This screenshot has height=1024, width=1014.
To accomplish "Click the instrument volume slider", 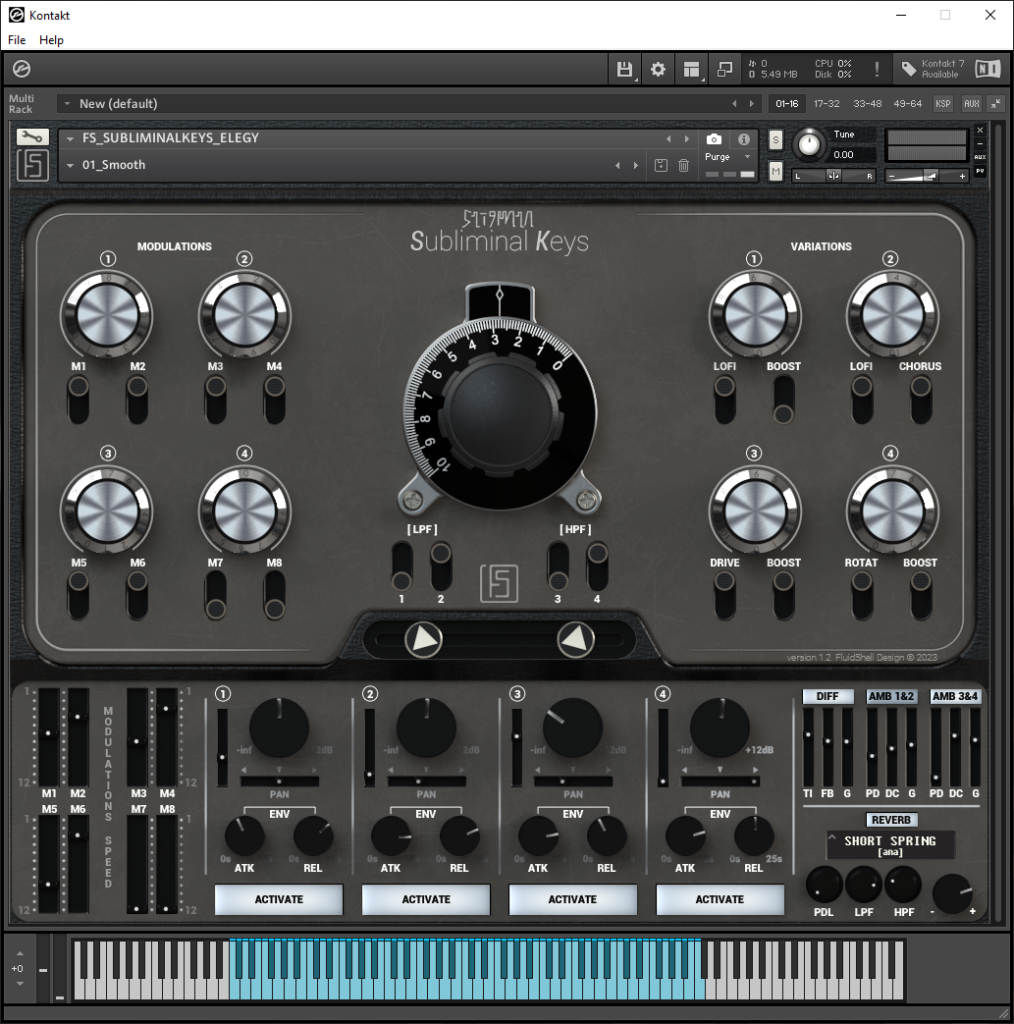I will [x=926, y=176].
